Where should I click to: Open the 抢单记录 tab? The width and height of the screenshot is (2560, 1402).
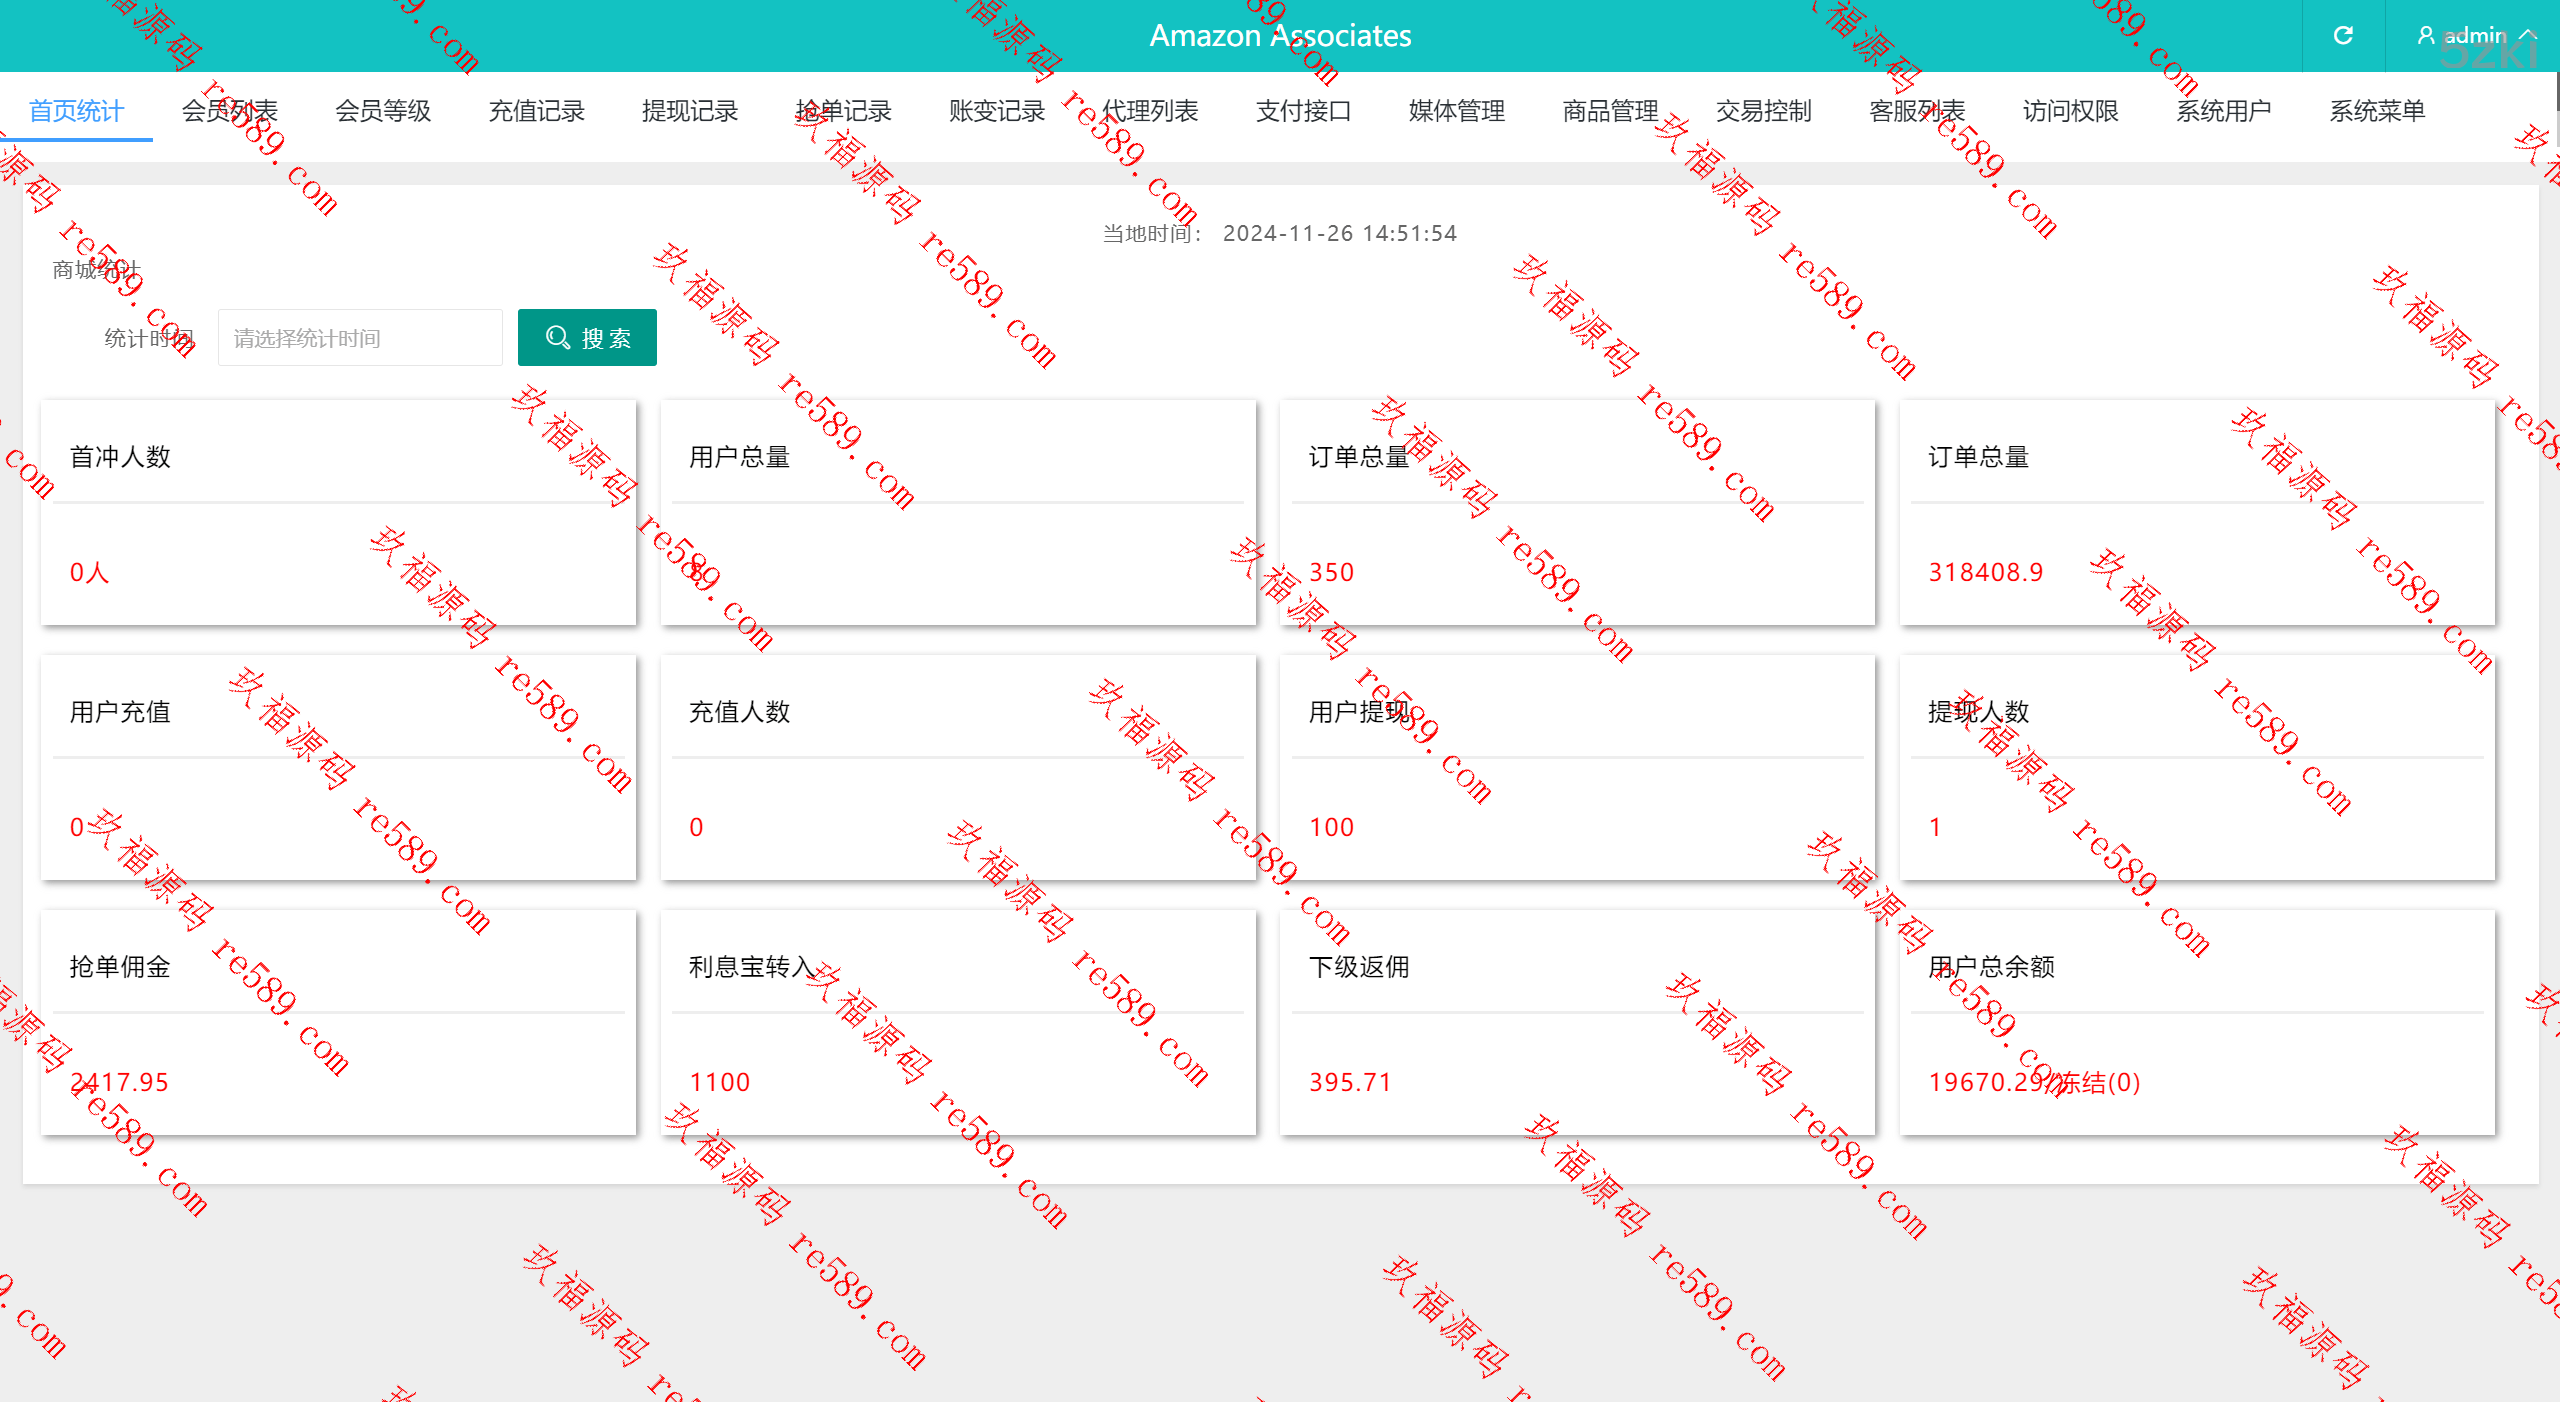(843, 111)
